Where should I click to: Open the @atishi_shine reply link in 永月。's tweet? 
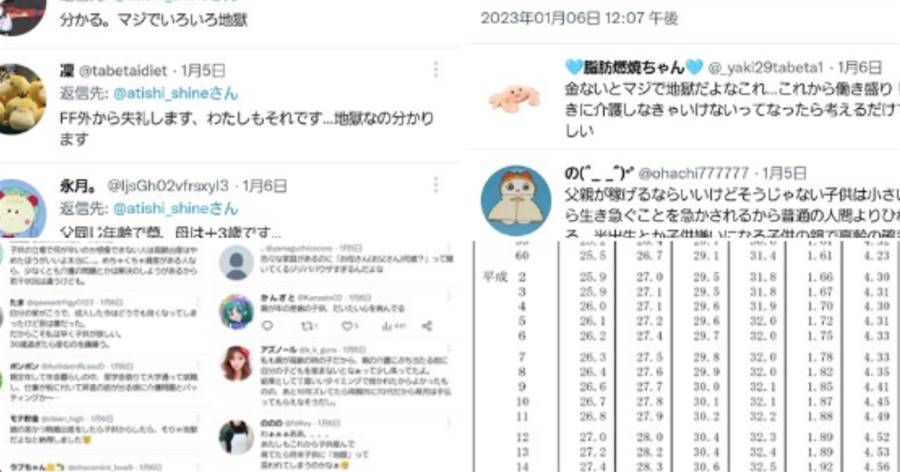176,208
